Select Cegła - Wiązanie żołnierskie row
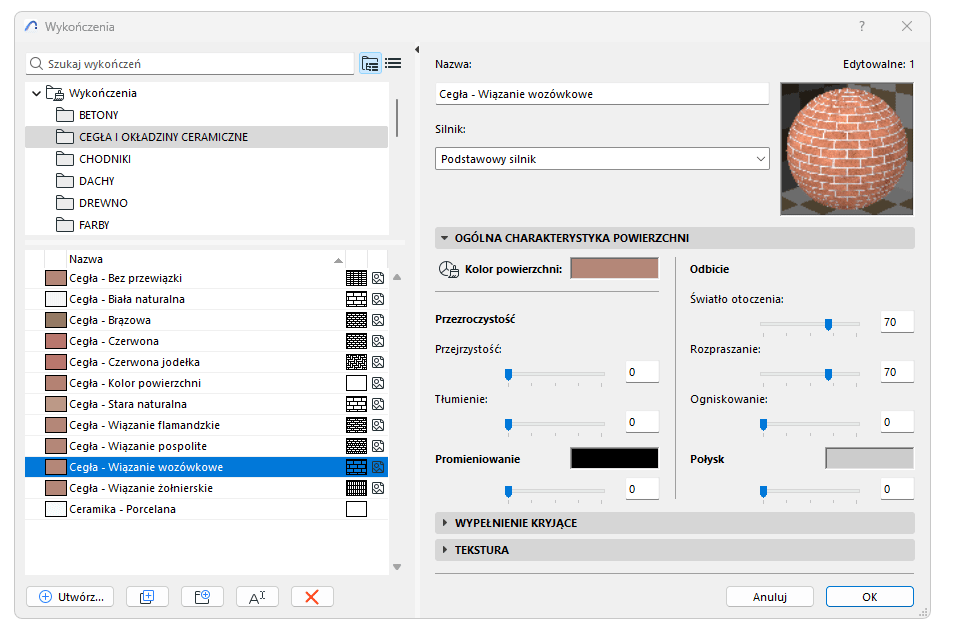This screenshot has width=961, height=636. pos(207,488)
